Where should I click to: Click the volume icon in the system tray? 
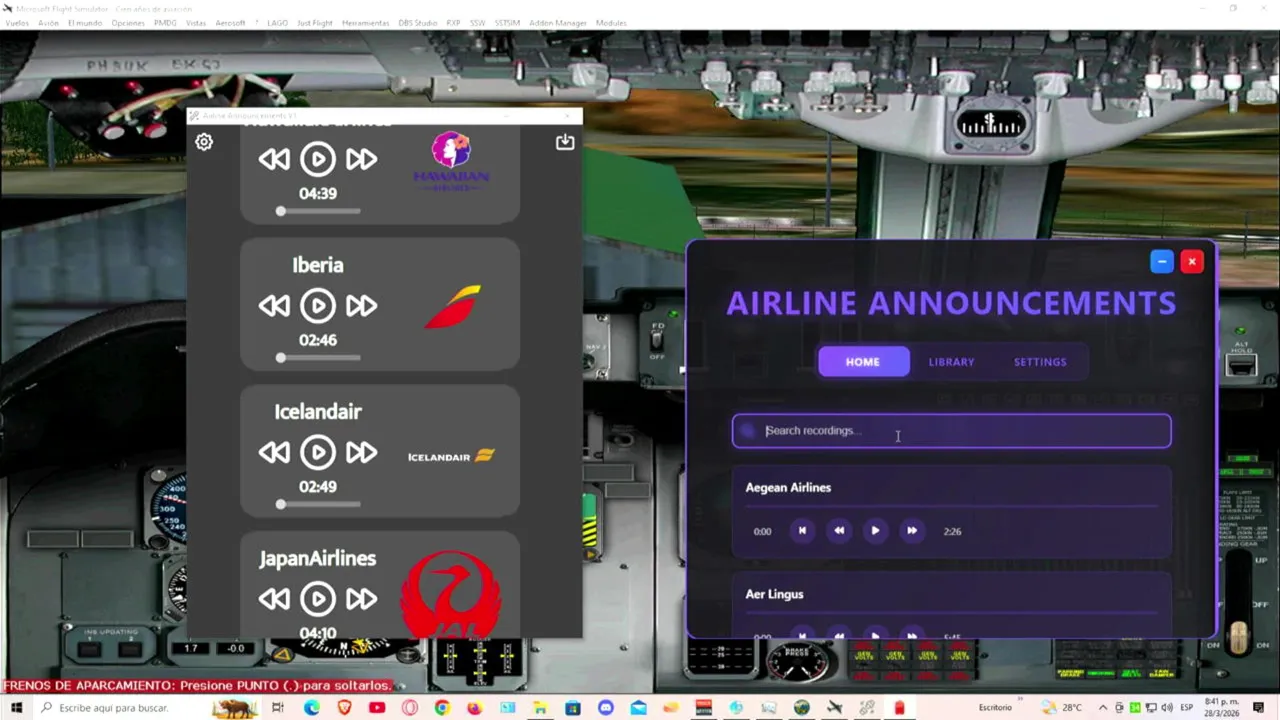tap(1166, 708)
